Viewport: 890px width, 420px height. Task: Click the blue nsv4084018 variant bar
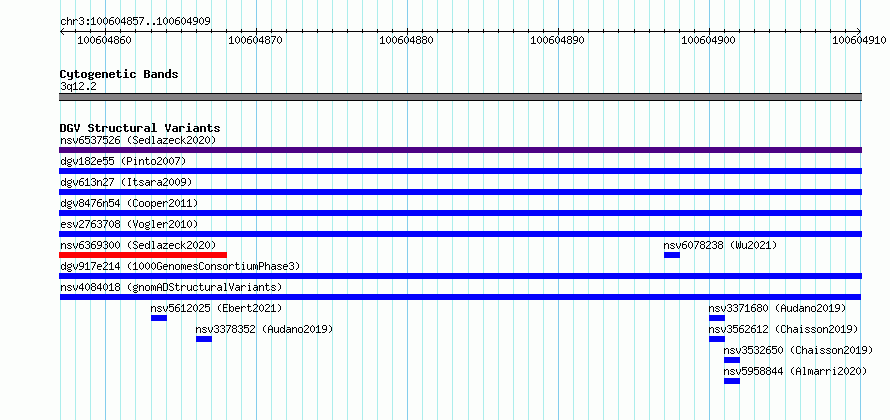(460, 297)
